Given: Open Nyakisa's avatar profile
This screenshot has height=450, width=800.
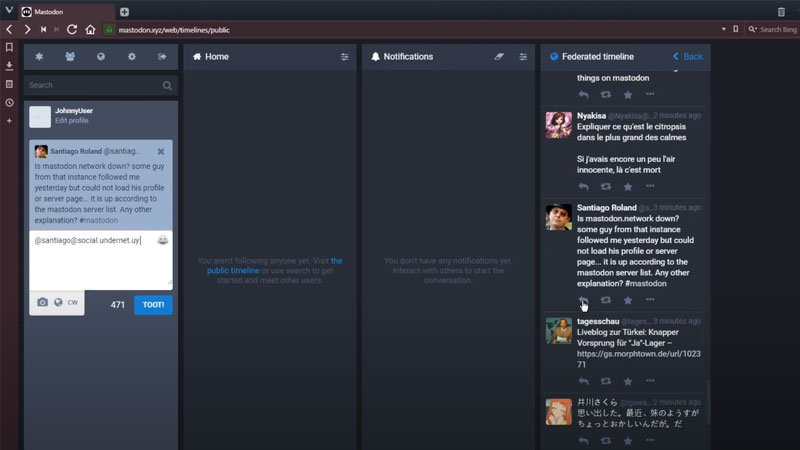Looking at the screenshot, I should point(559,125).
